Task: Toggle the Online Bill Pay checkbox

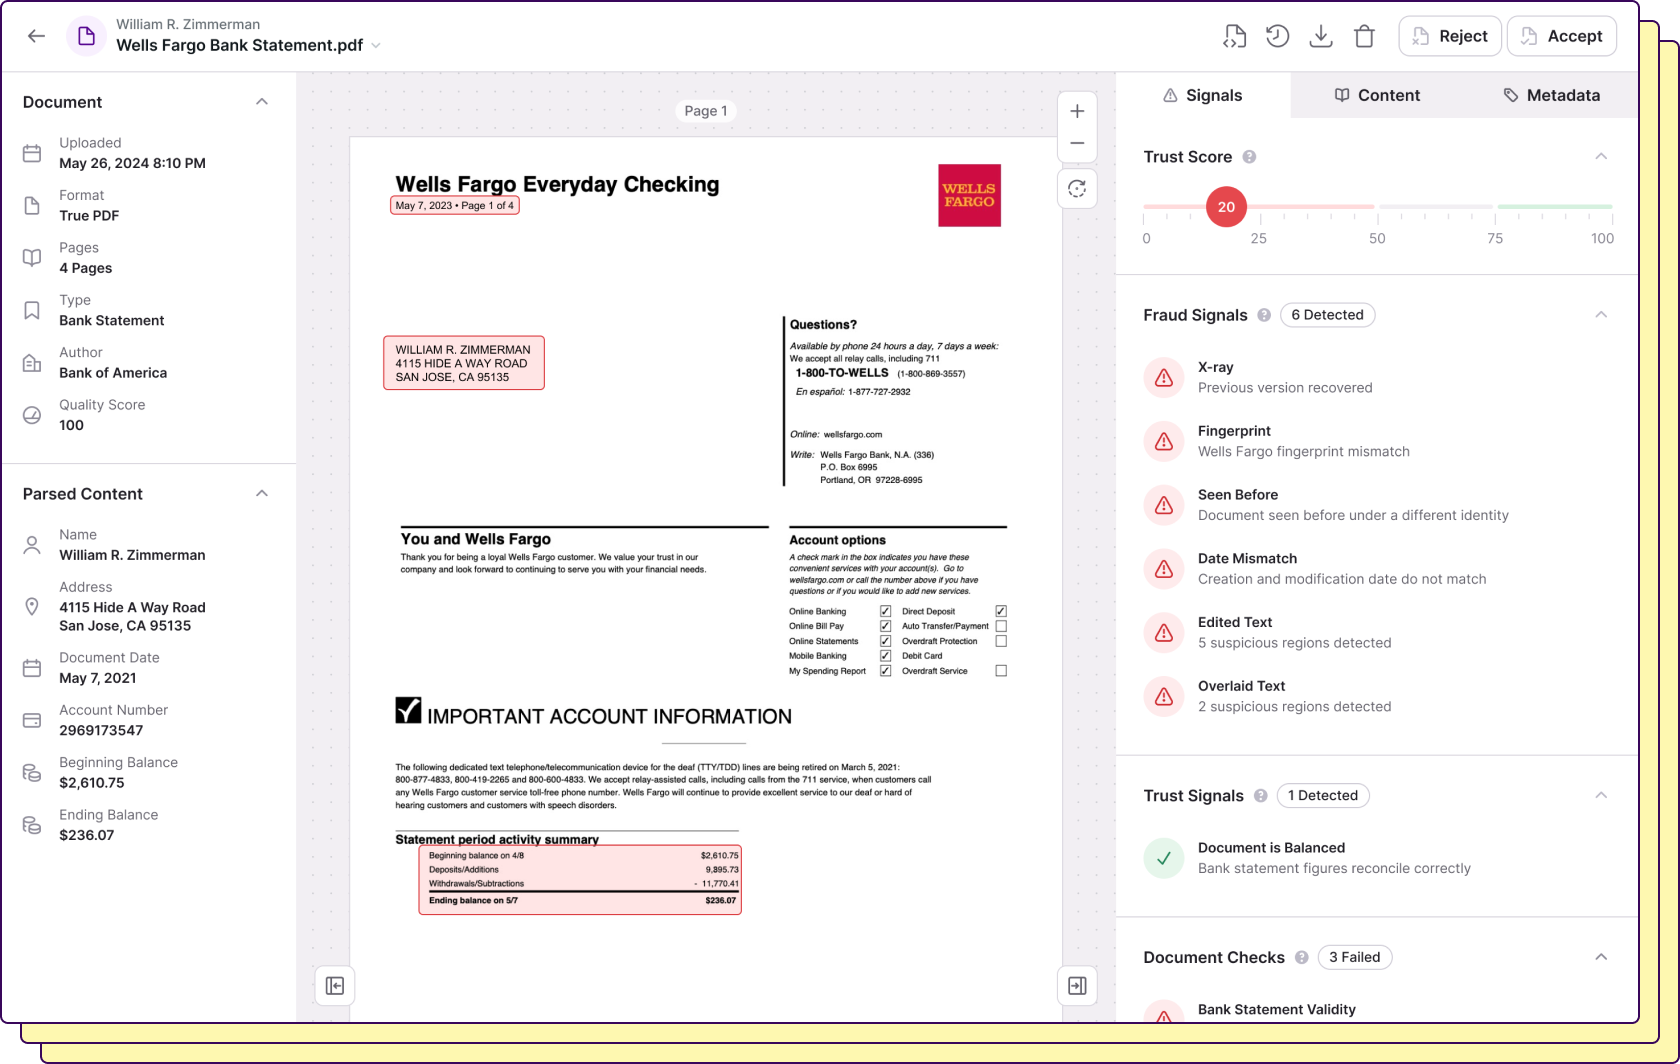Action: 885,626
